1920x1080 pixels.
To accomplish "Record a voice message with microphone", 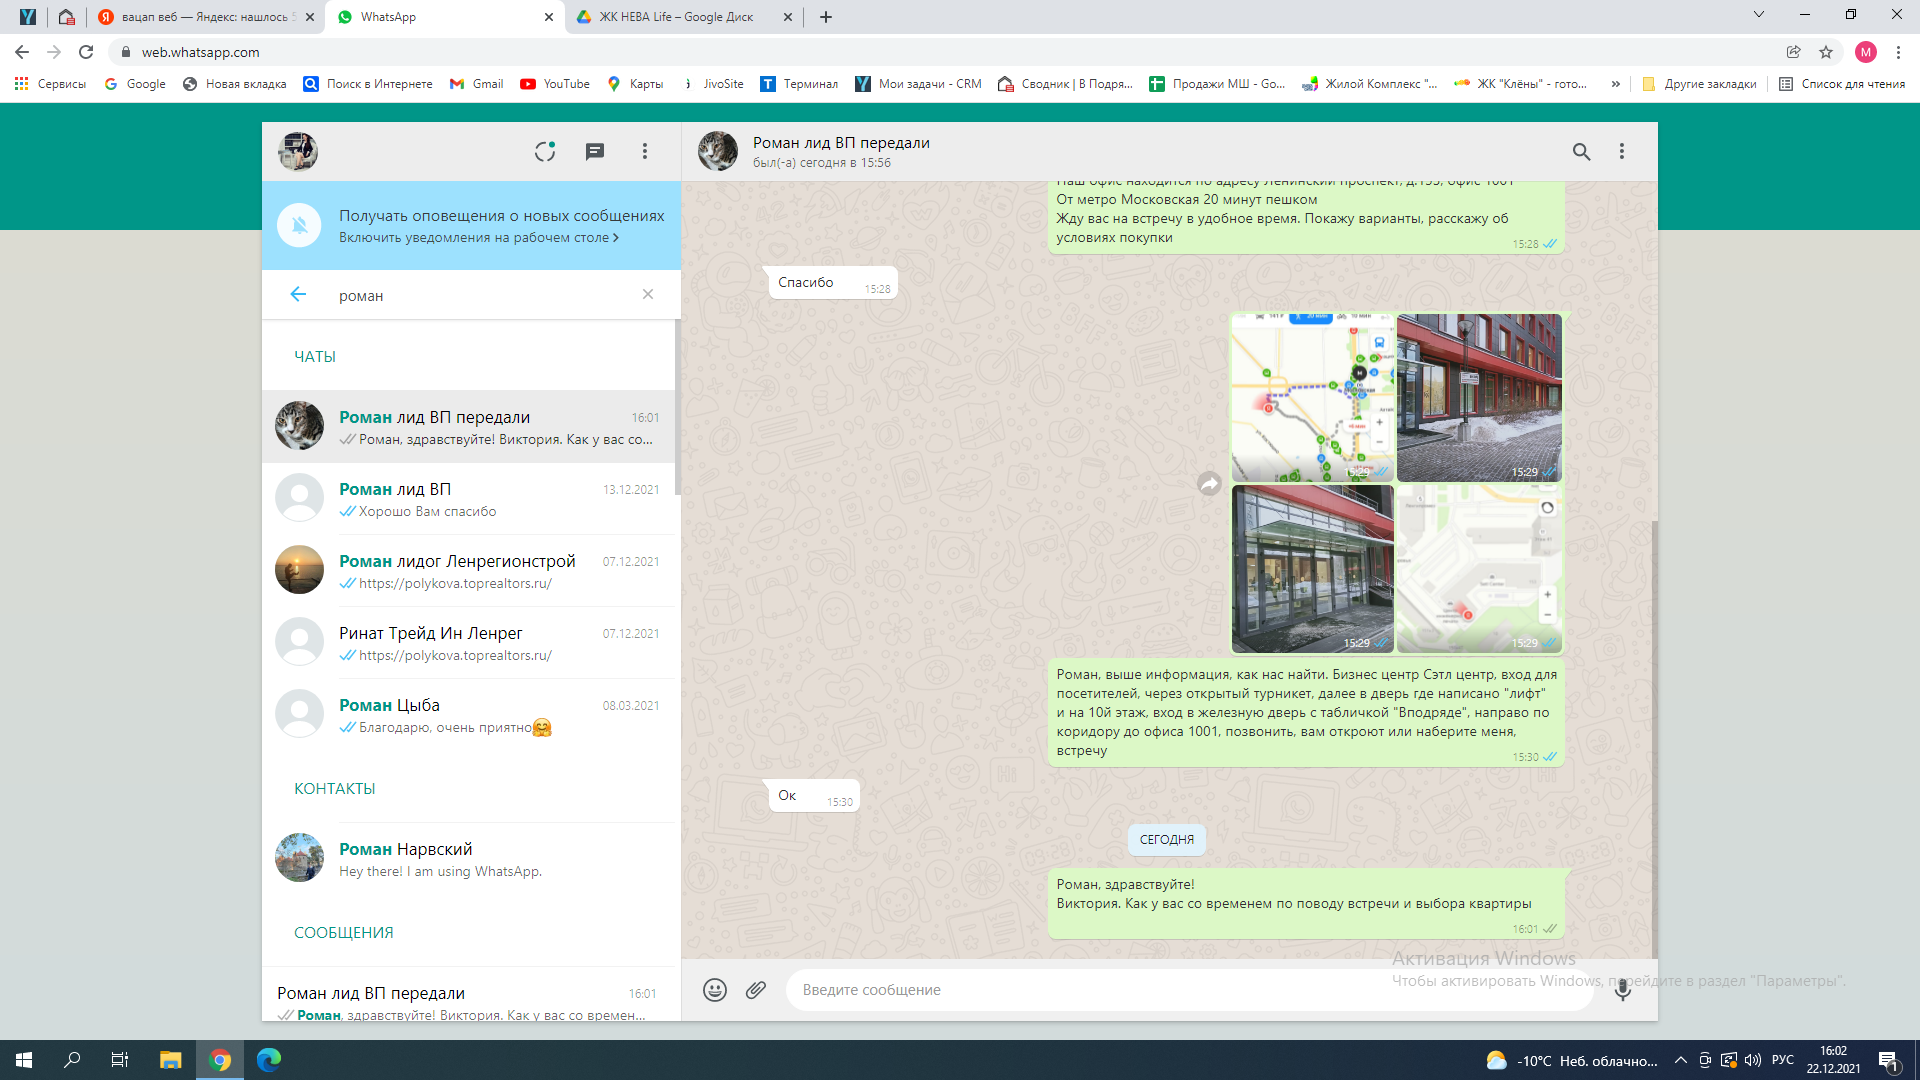I will [1622, 990].
